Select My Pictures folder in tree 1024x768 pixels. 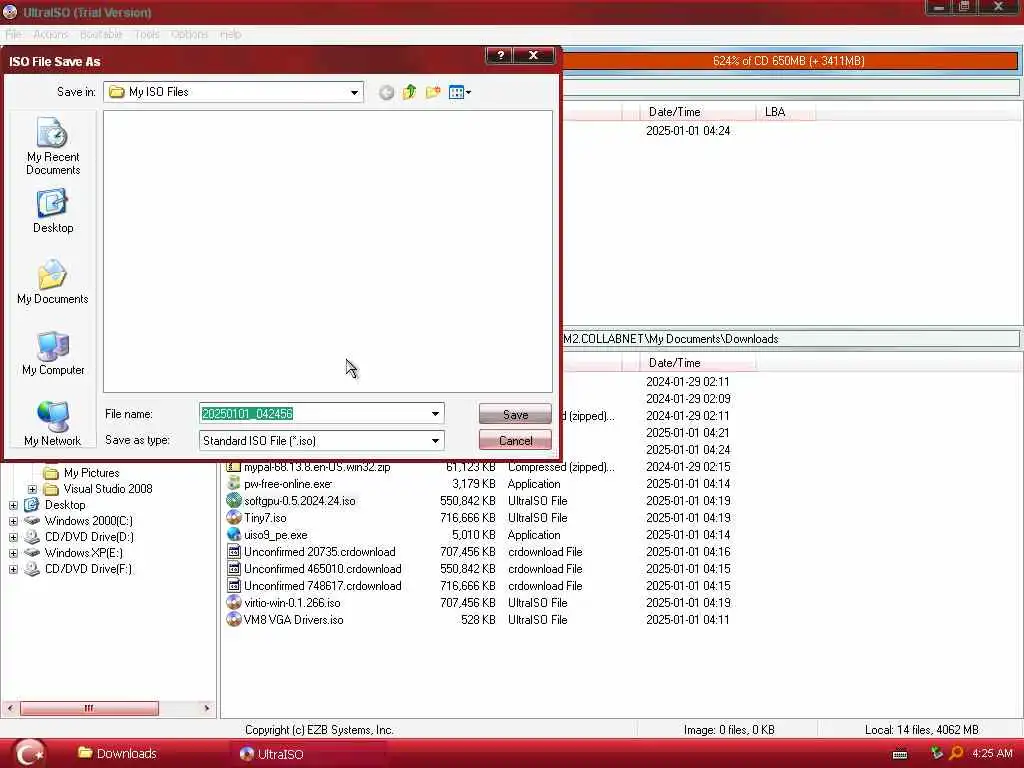pyautogui.click(x=91, y=473)
